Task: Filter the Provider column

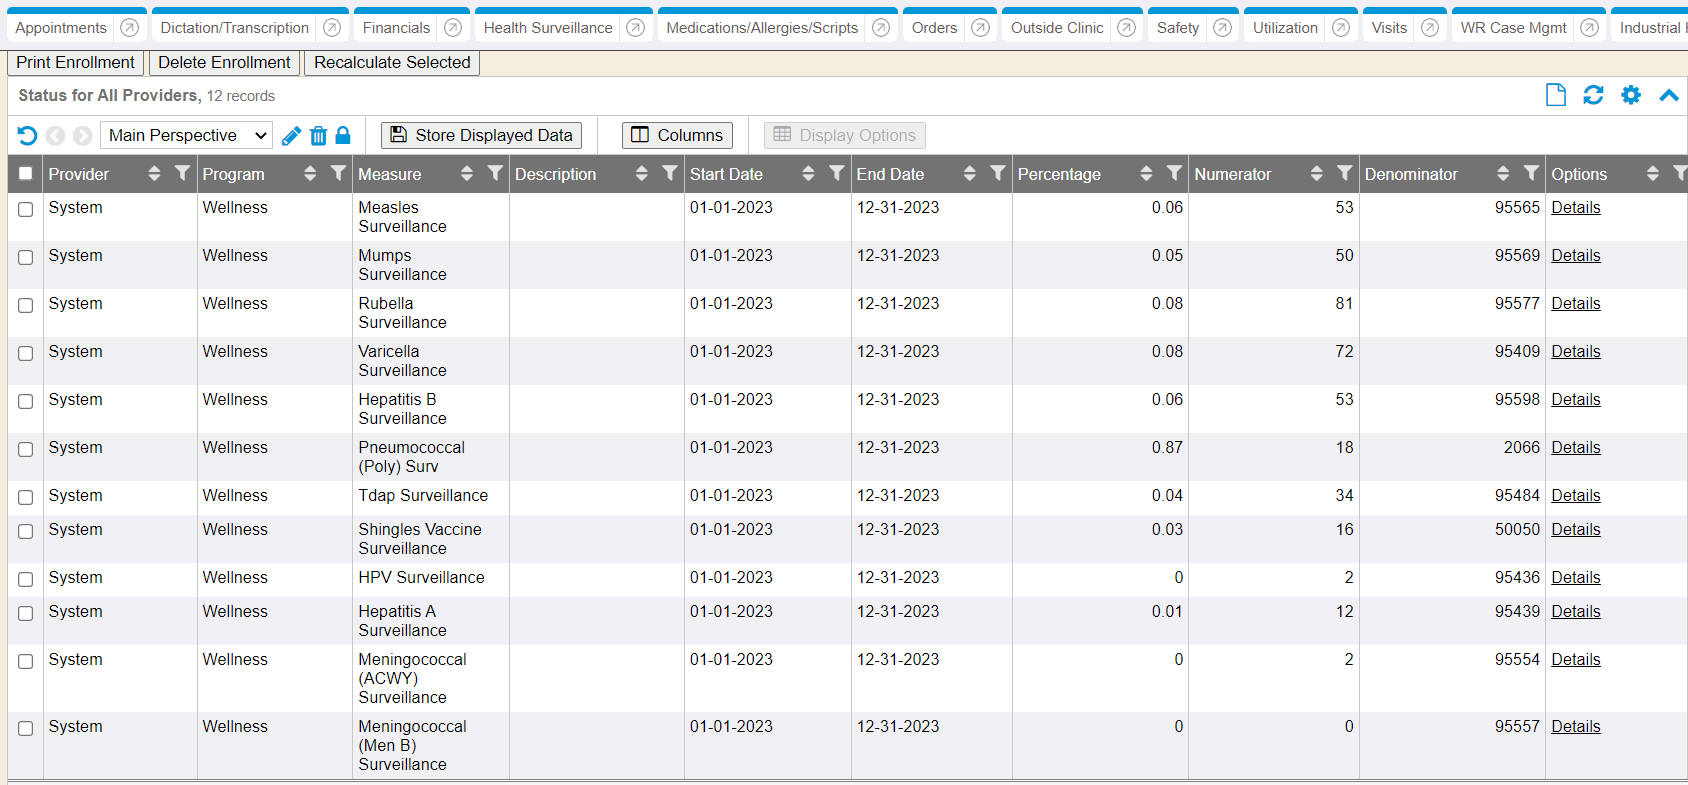Action: (182, 174)
